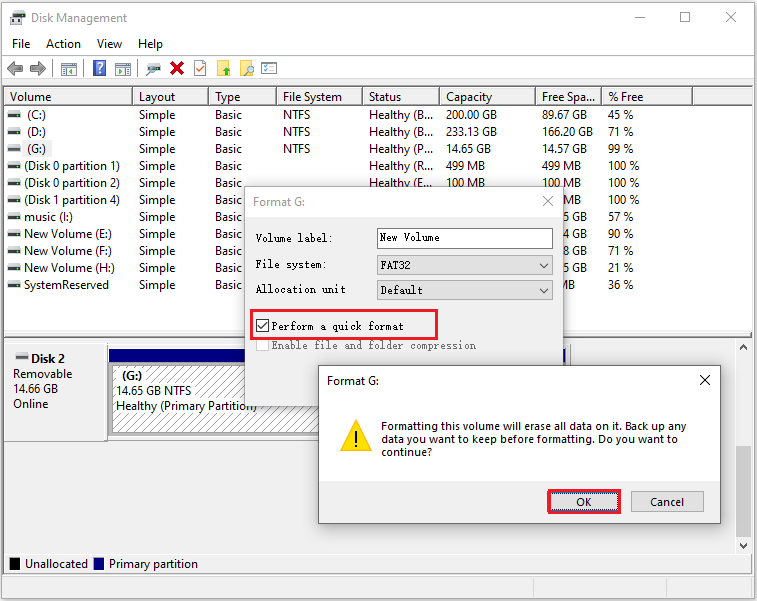
Task: Click the red X Delete toolbar icon
Action: [x=177, y=69]
